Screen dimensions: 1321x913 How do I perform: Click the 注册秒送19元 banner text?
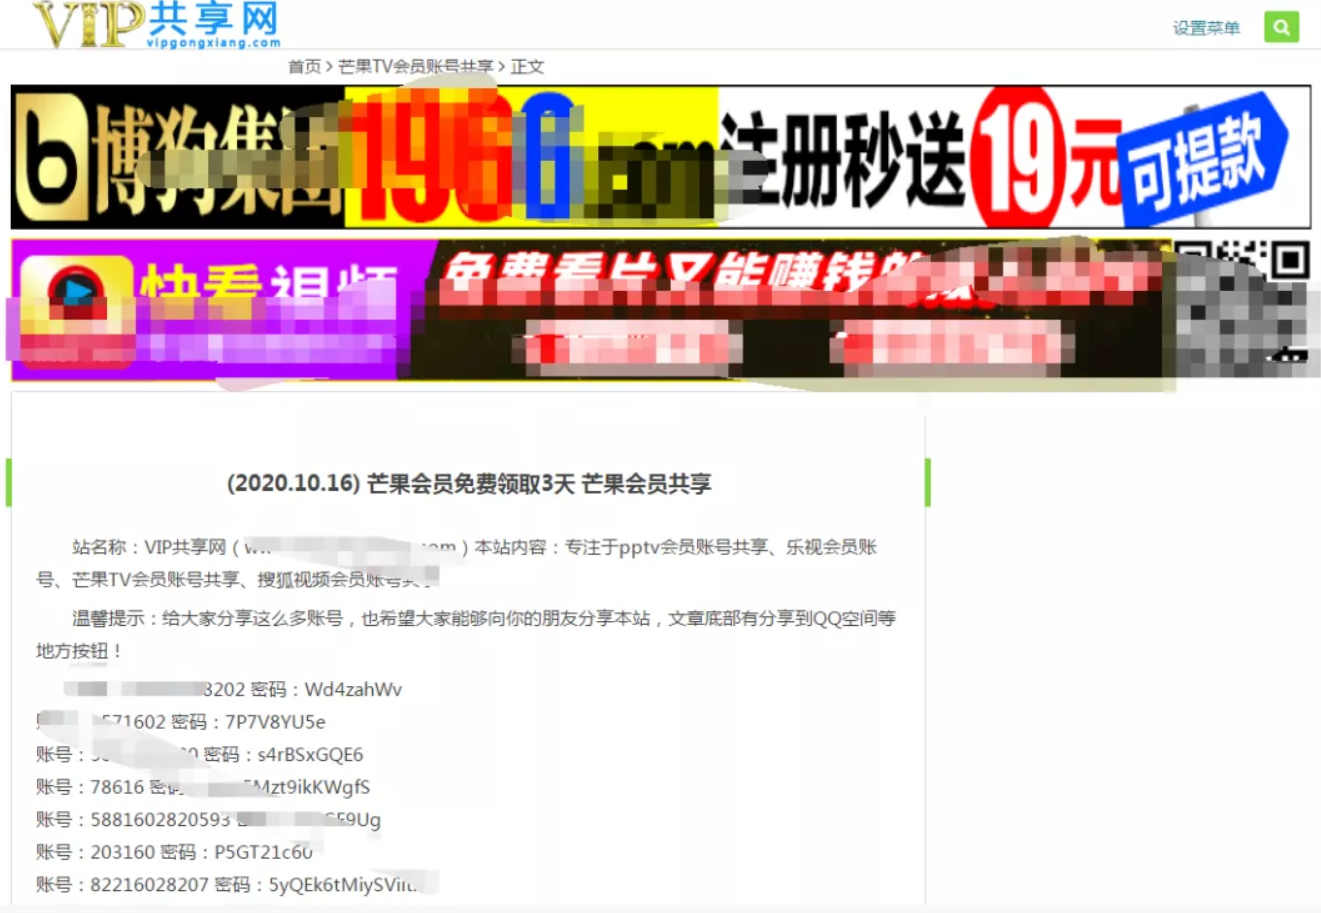[920, 158]
